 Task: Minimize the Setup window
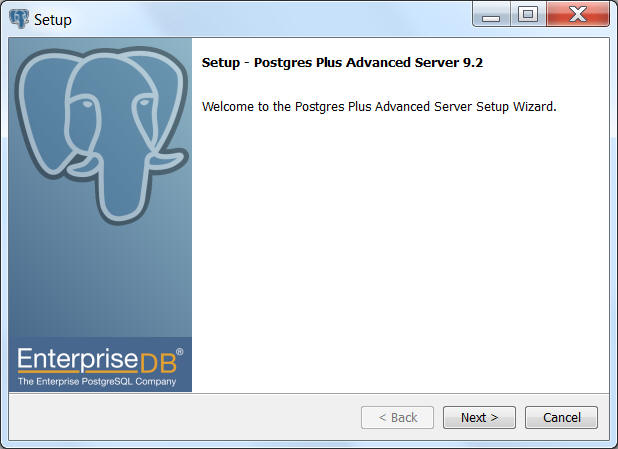click(491, 15)
